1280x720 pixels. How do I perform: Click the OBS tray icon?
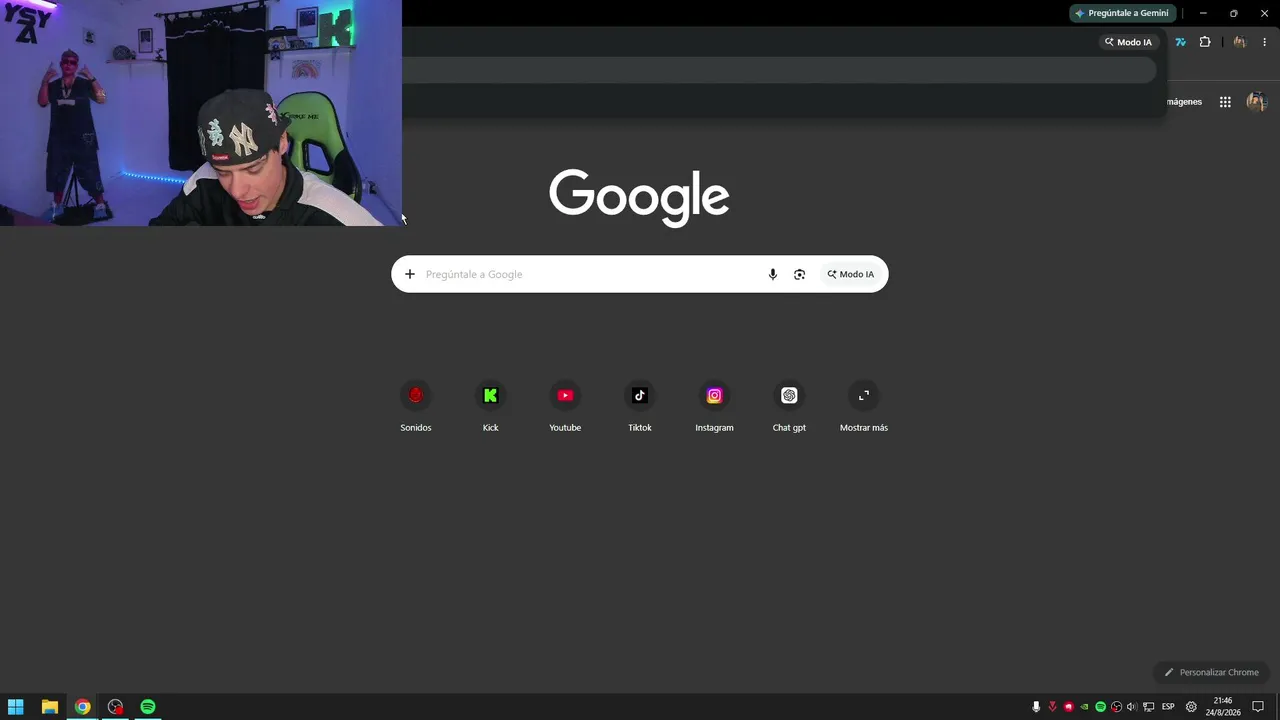[1116, 707]
